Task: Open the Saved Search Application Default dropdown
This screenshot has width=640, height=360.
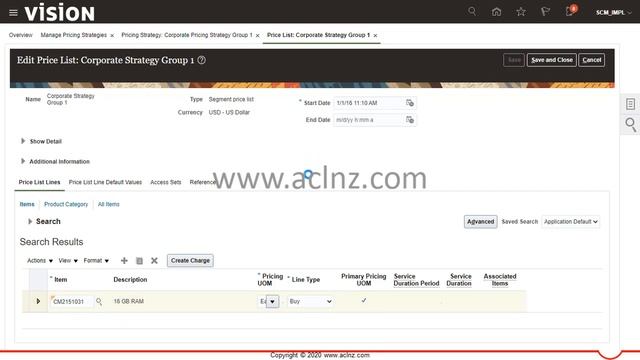Action: point(570,222)
